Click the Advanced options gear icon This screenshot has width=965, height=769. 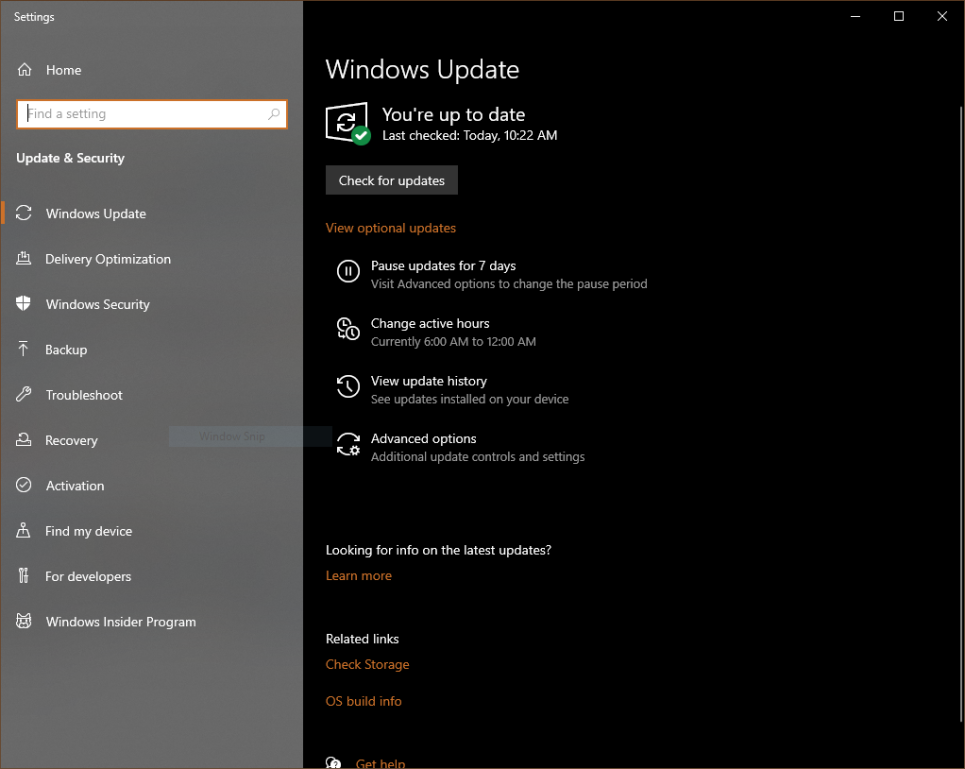point(348,445)
